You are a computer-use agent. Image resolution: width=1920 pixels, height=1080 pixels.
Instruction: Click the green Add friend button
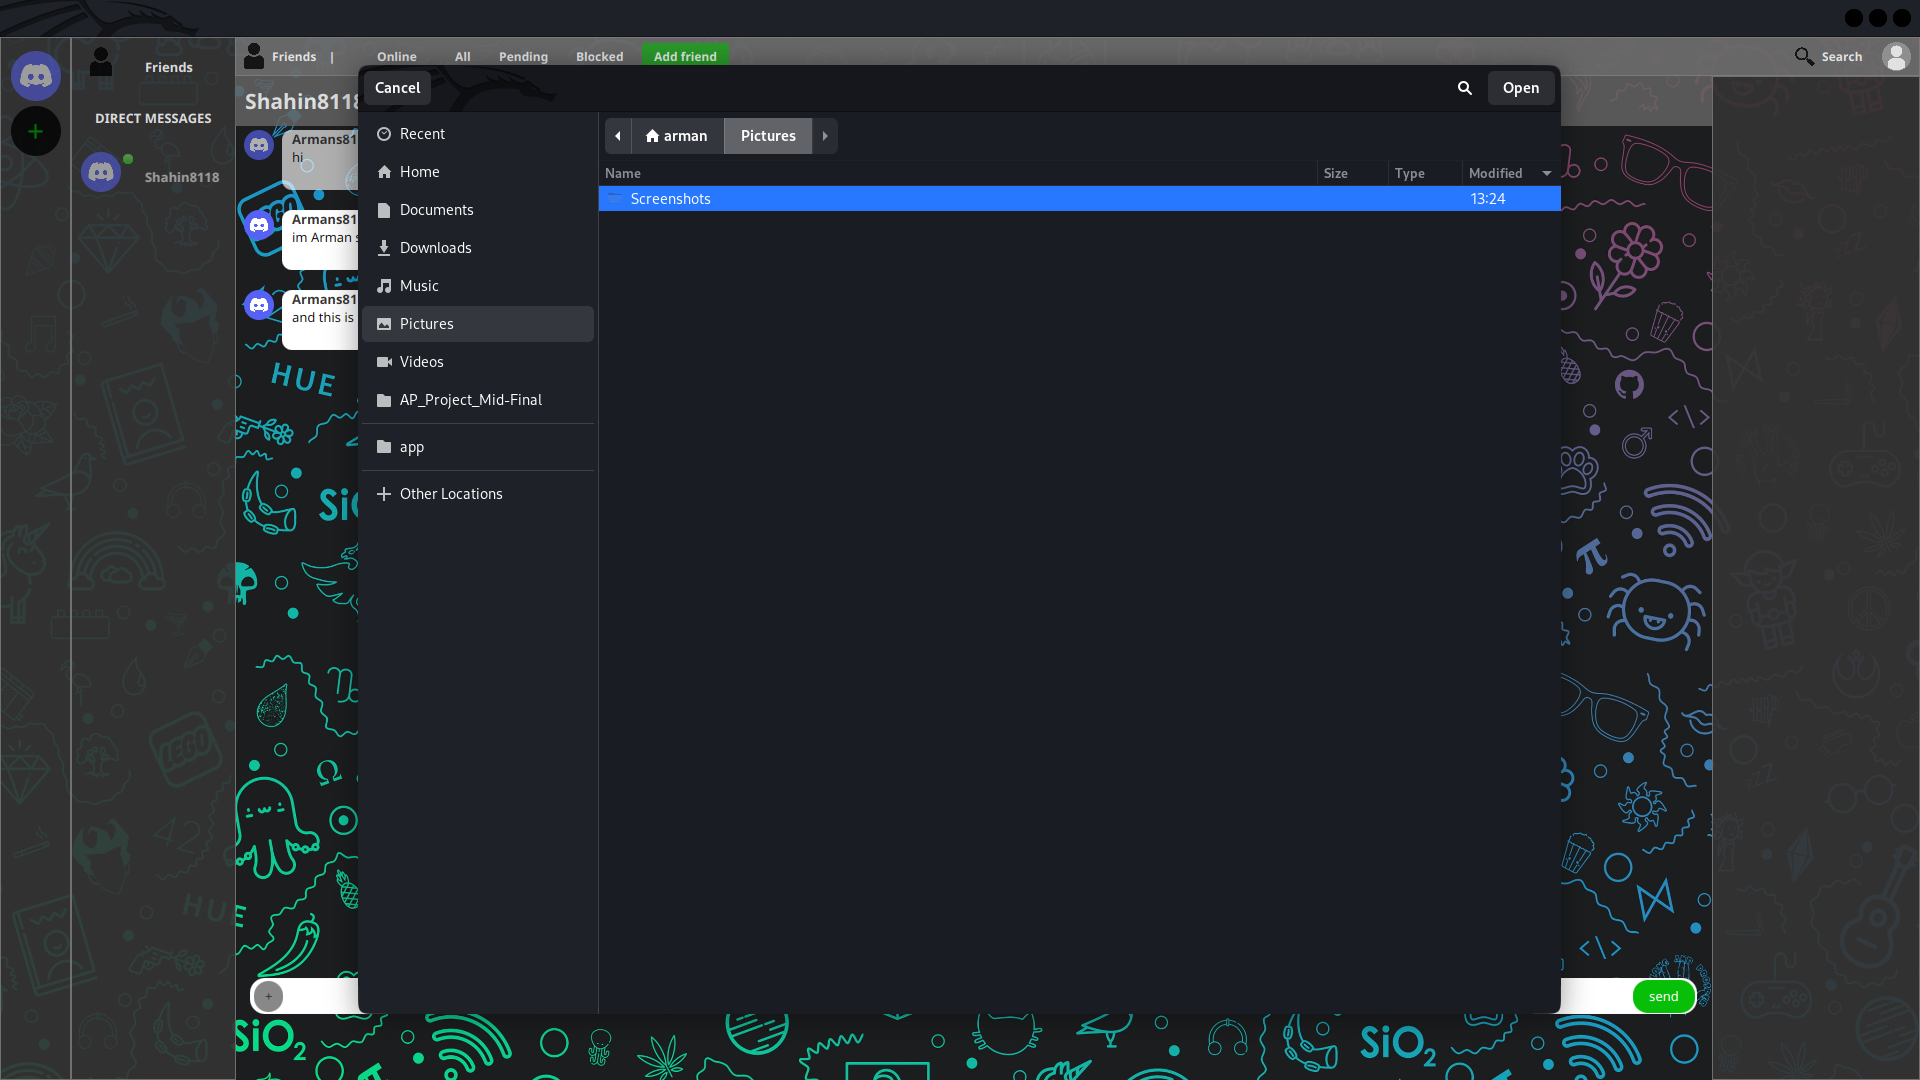point(684,56)
